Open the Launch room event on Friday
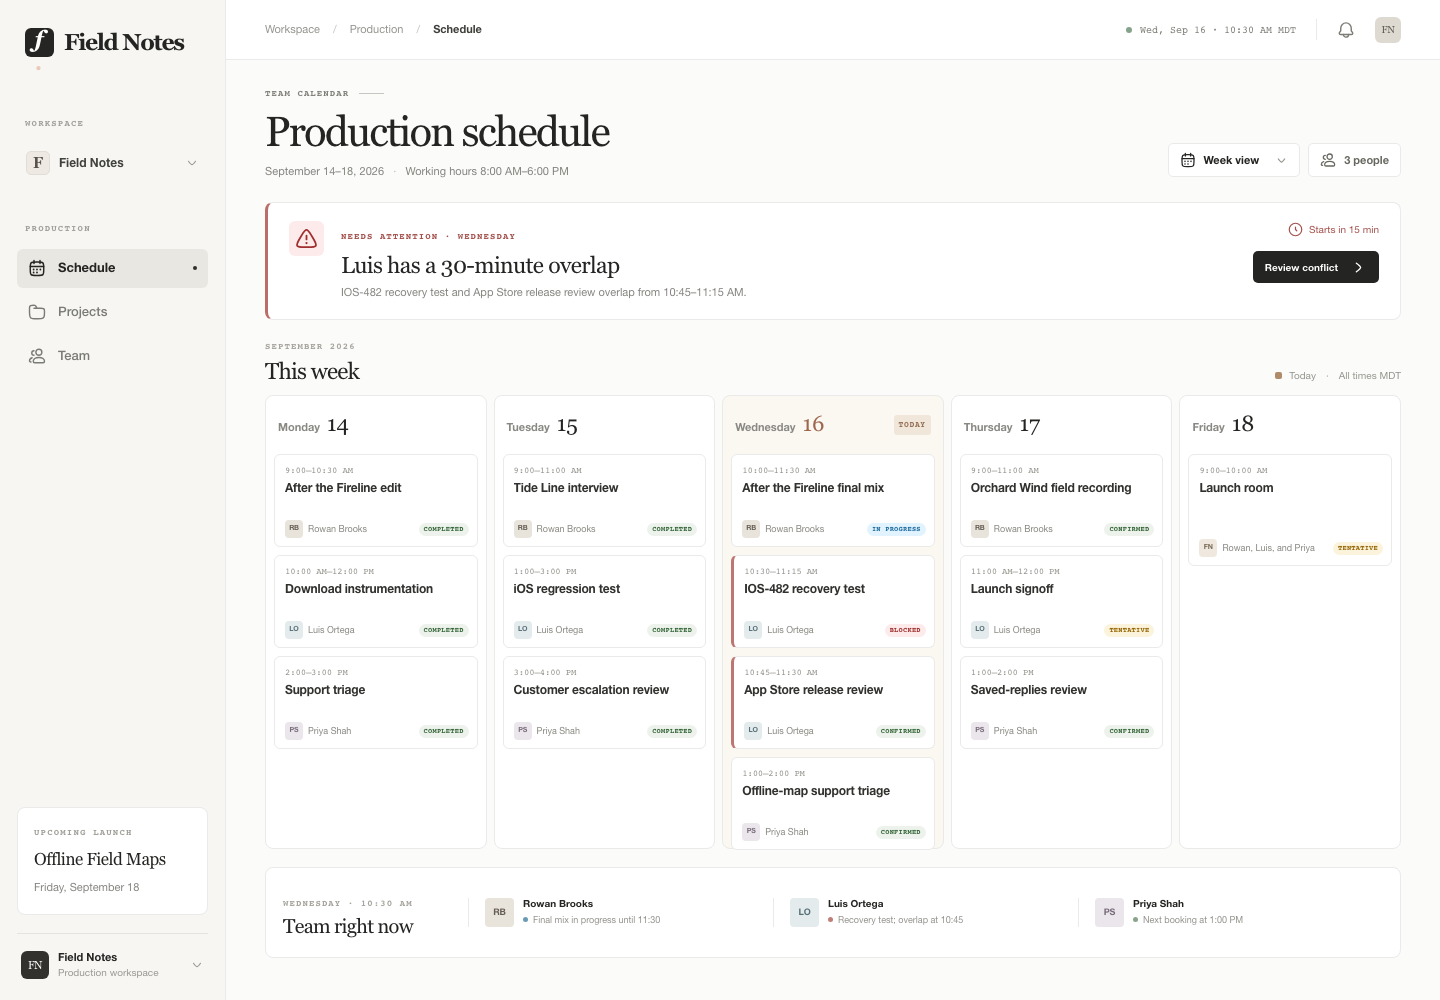 [1290, 510]
